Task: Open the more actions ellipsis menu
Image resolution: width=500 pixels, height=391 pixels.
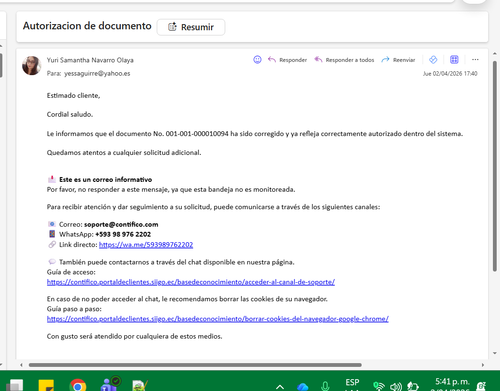Action: (x=475, y=60)
